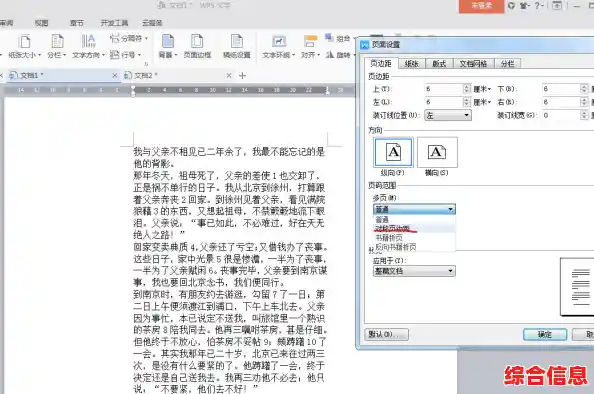Open 纸张大小 dropdown arrow

pos(39,55)
